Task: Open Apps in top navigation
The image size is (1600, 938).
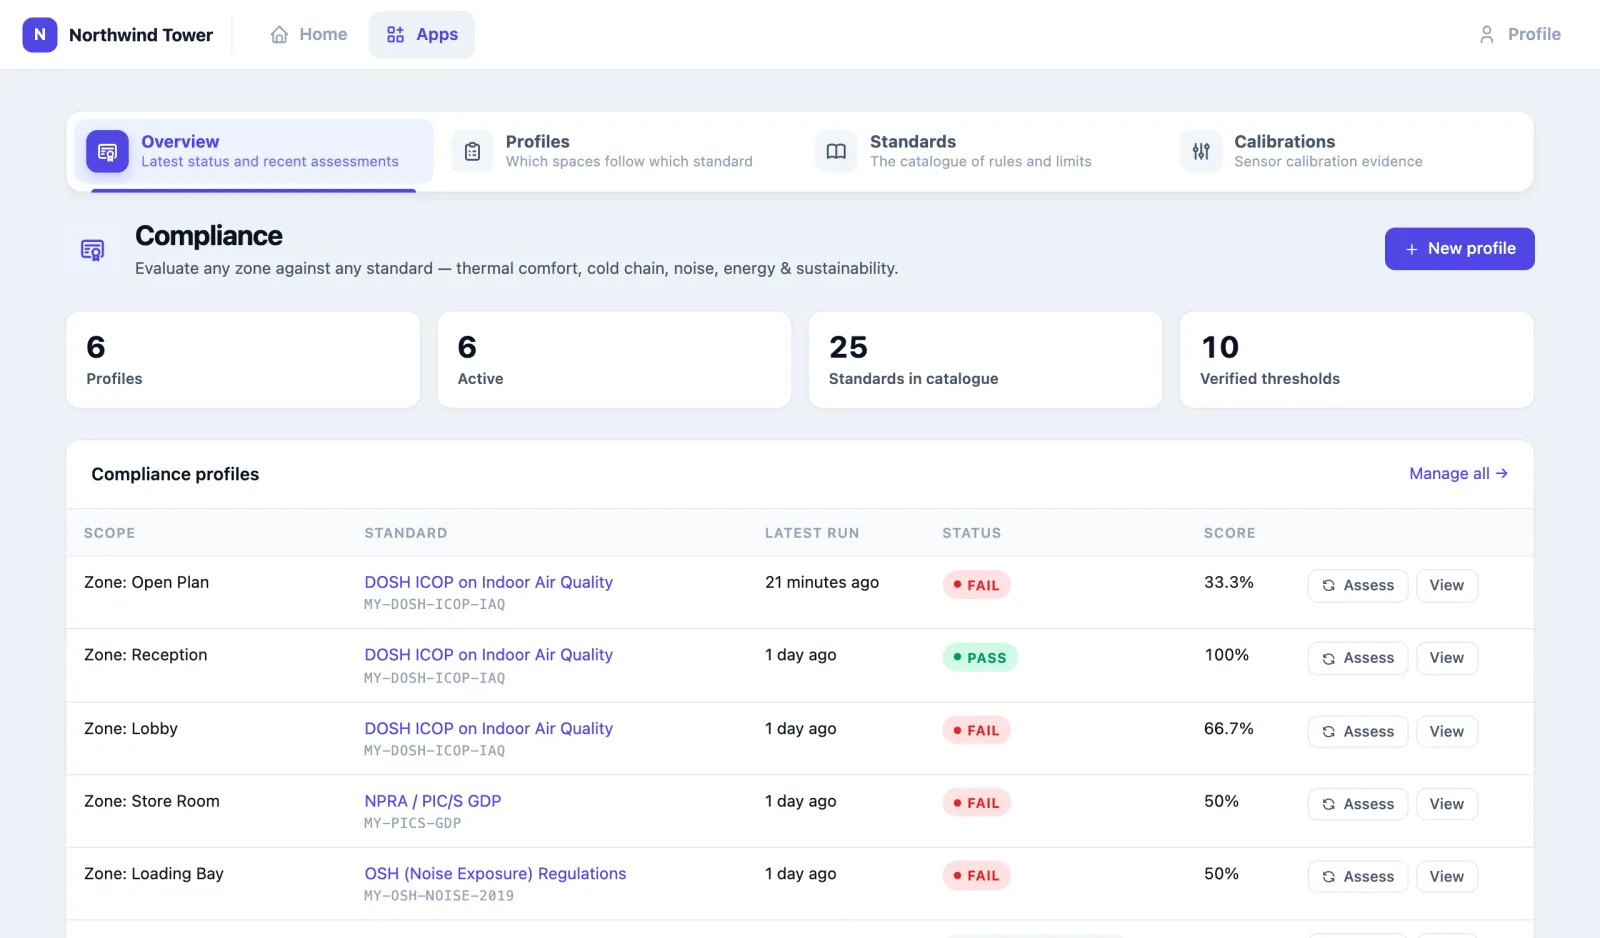Action: coord(422,35)
